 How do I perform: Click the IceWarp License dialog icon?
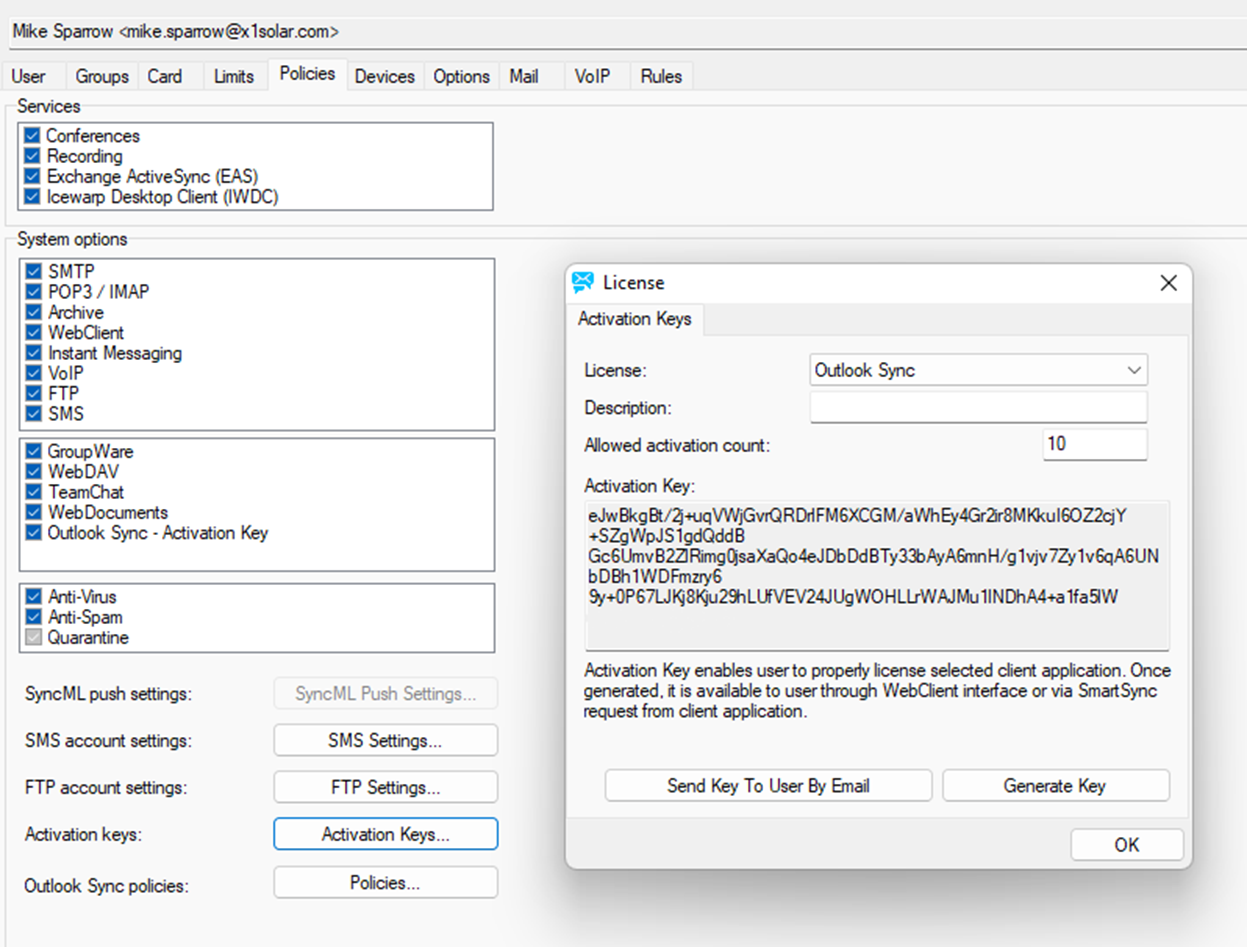[x=583, y=283]
